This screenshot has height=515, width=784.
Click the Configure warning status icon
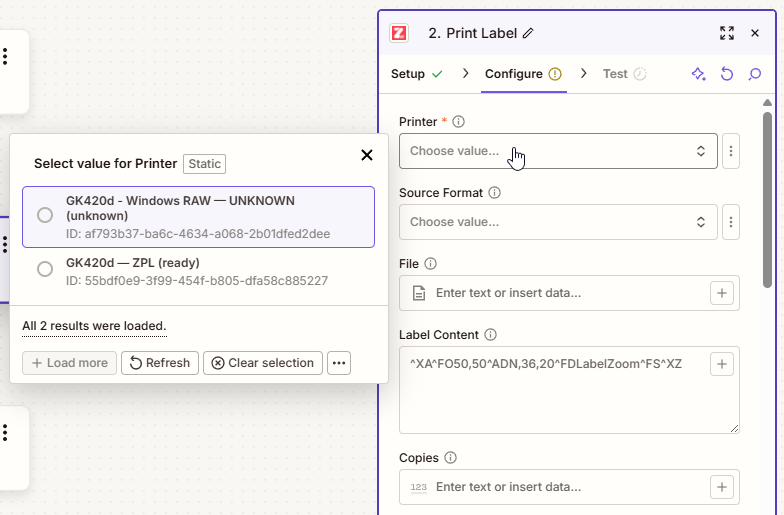pyautogui.click(x=555, y=74)
